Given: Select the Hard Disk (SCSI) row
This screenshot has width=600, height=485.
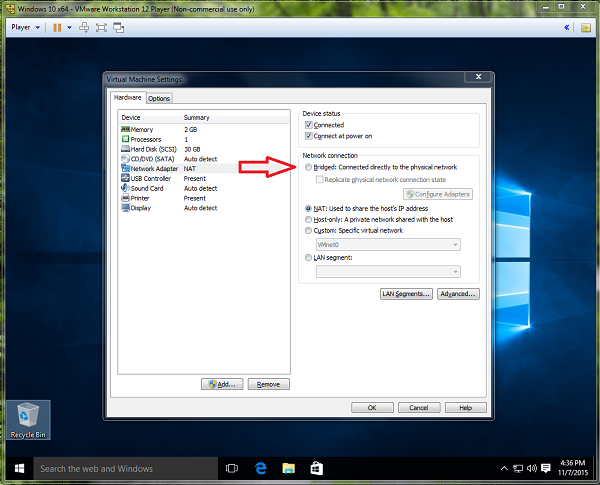Looking at the screenshot, I should (x=204, y=149).
